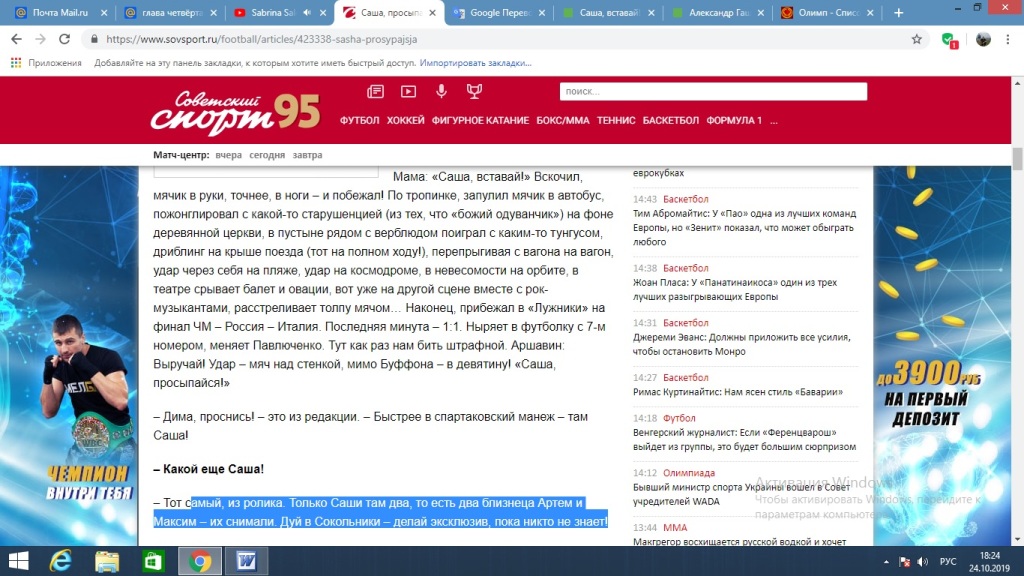Viewport: 1024px width, 576px height.
Task: Open the volume control in system tray
Action: coord(923,562)
